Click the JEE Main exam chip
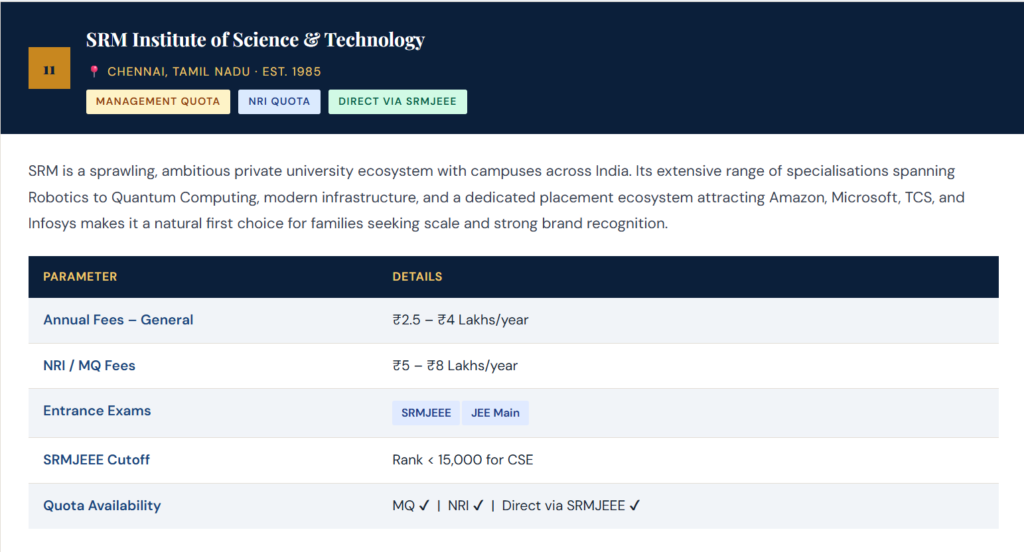This screenshot has height=552, width=1024. (x=495, y=412)
